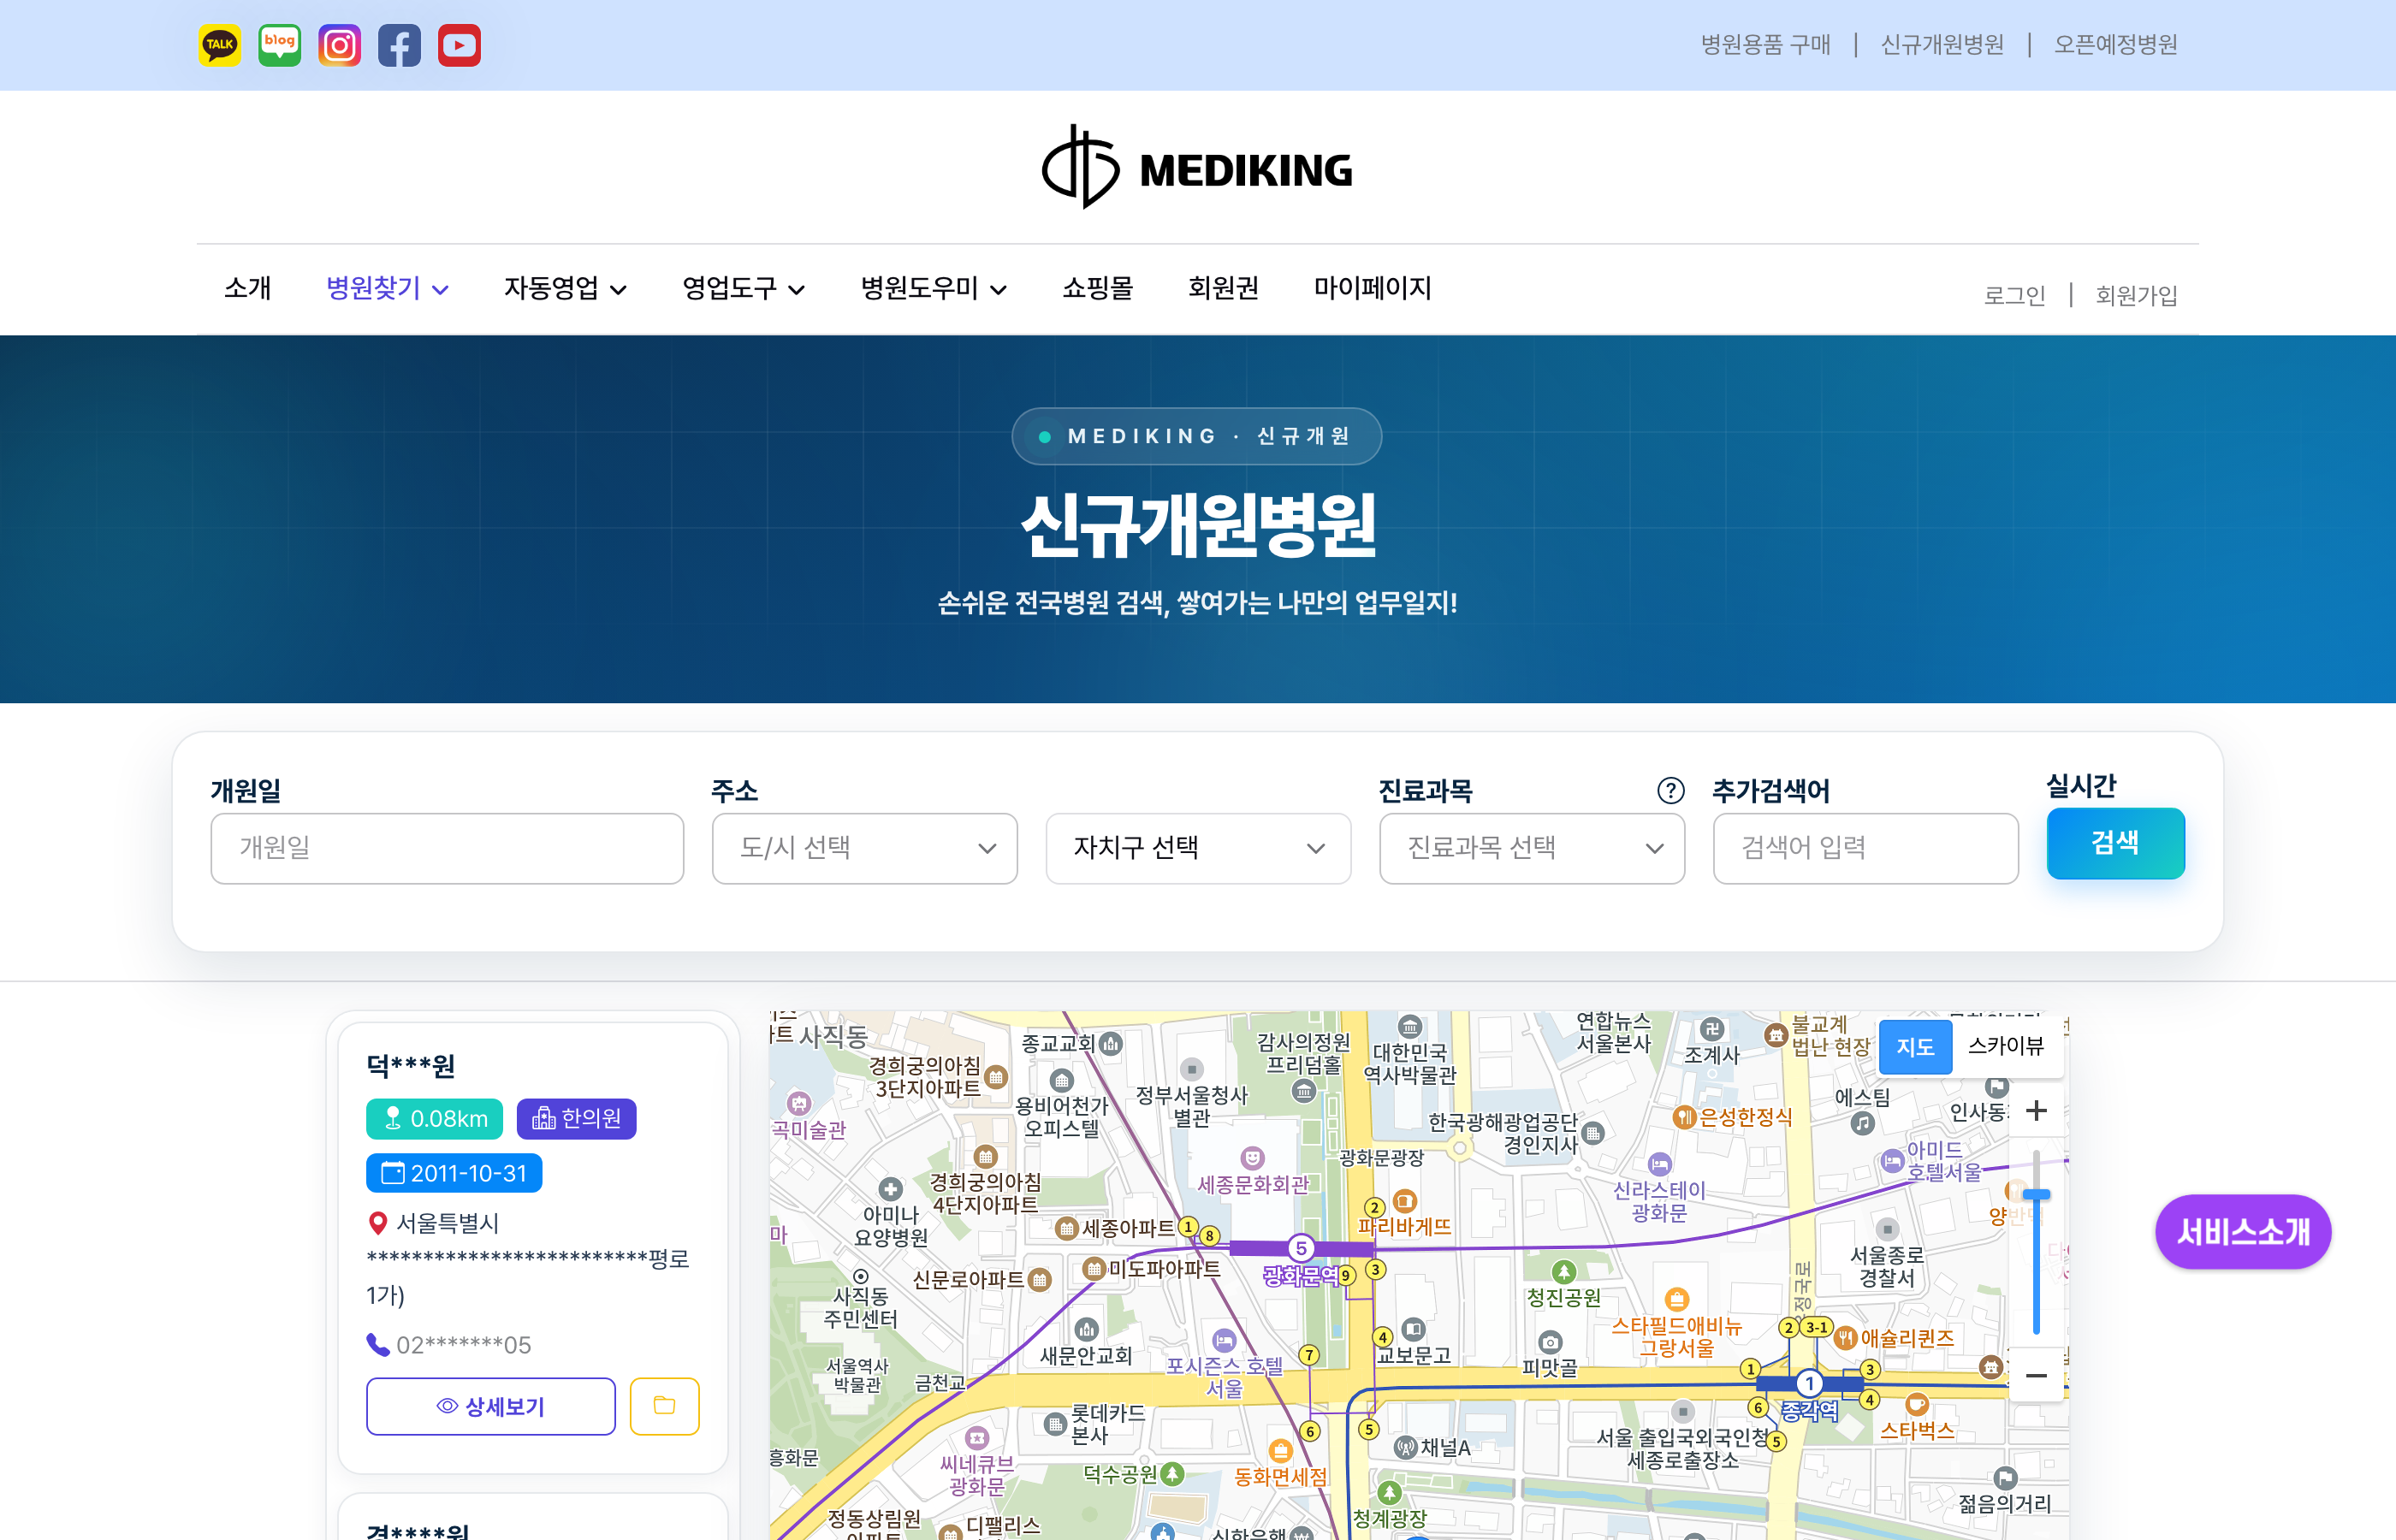
Task: Click the map zoom level slider handle
Action: coord(2036,1194)
